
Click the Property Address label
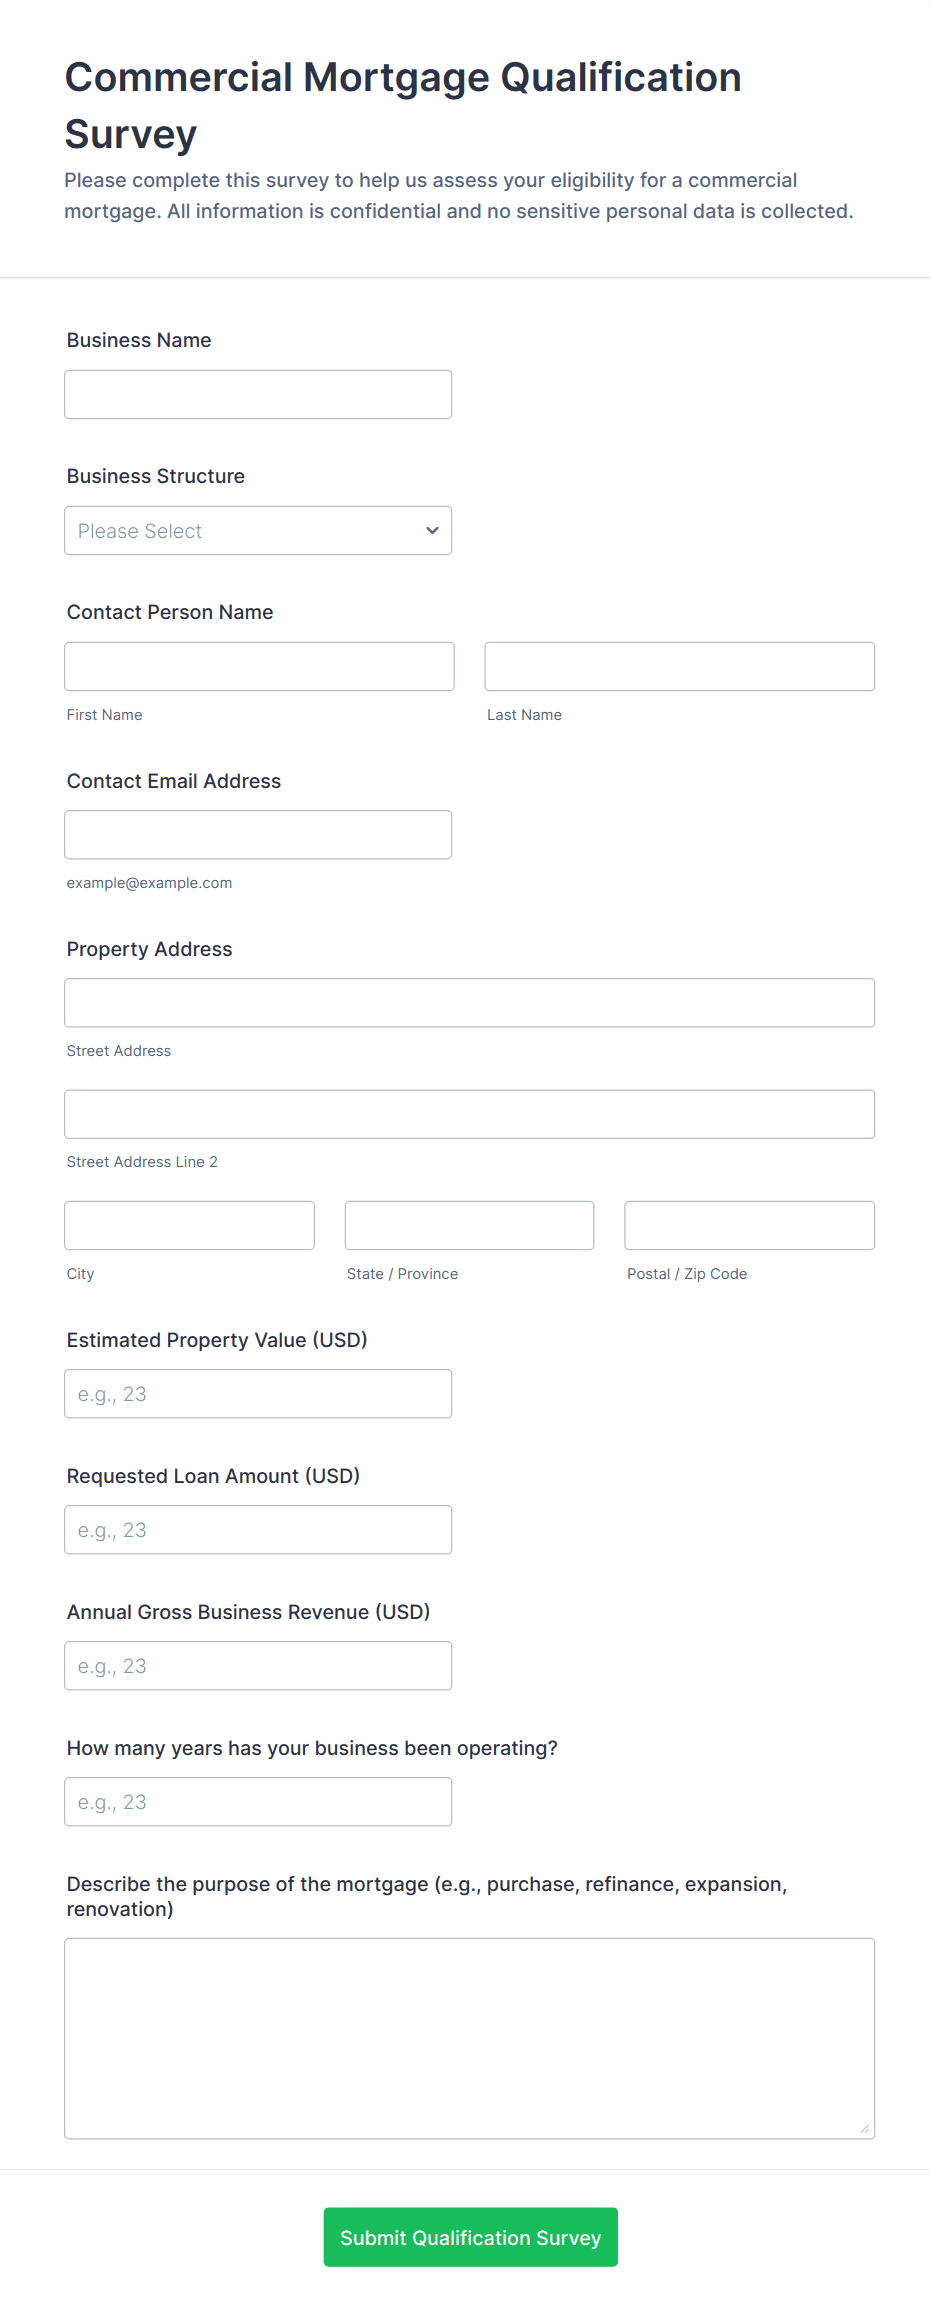pyautogui.click(x=149, y=949)
